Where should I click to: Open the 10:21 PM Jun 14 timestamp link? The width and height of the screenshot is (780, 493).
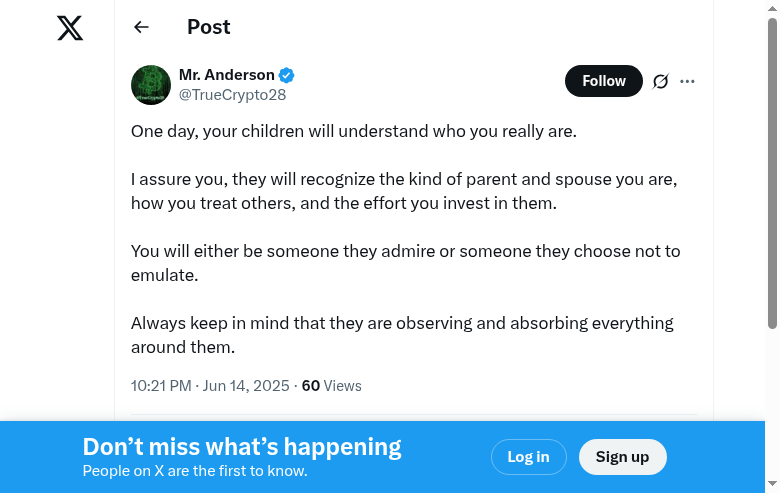coord(210,386)
